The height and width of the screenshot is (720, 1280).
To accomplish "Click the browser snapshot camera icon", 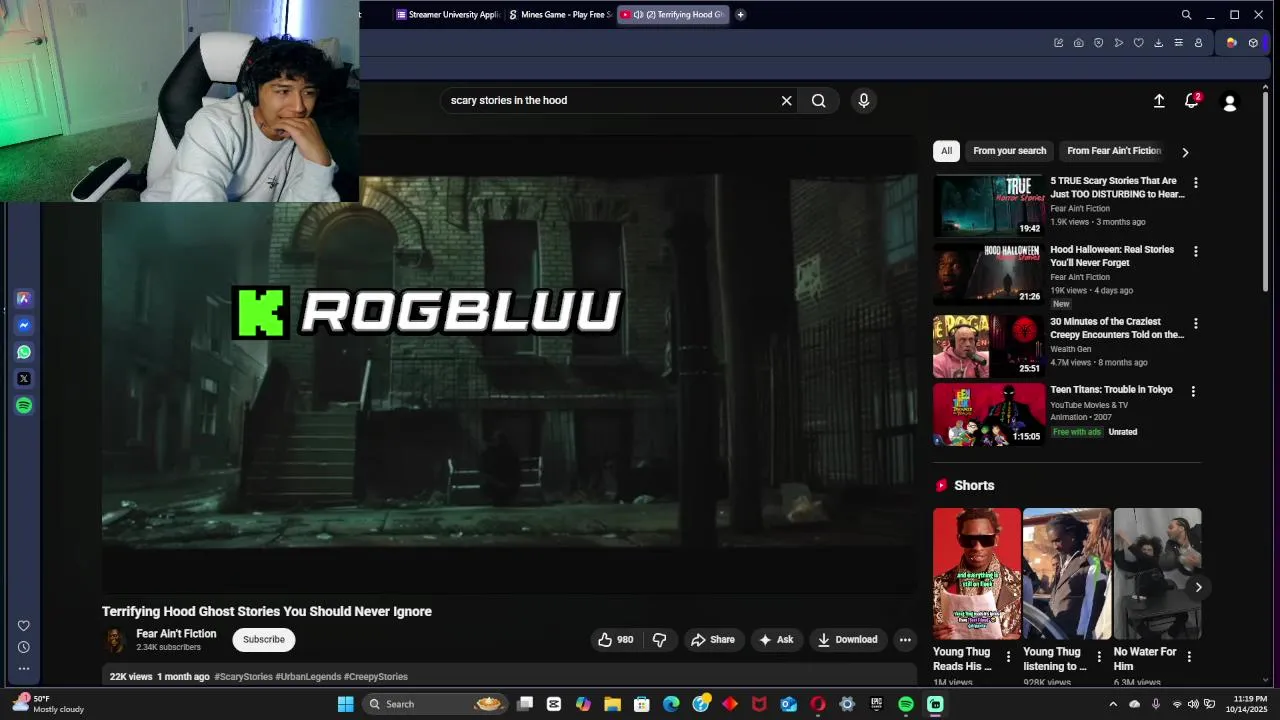I will pyautogui.click(x=1078, y=43).
